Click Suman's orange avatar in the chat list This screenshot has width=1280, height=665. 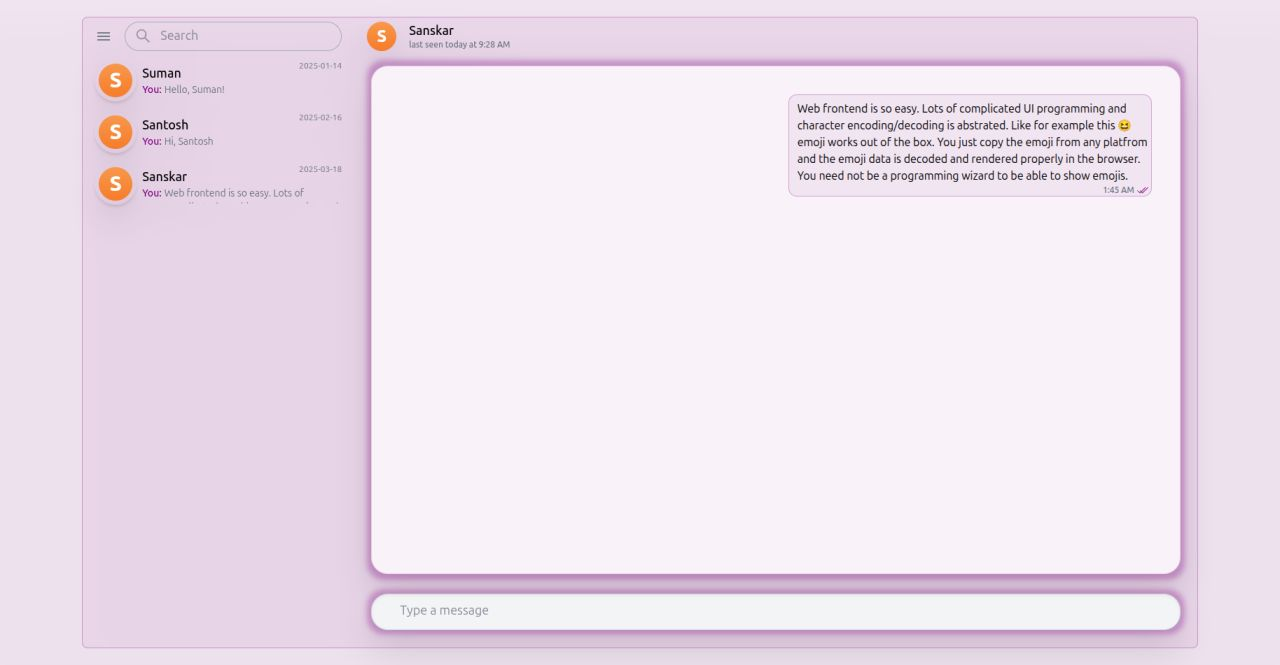115,80
